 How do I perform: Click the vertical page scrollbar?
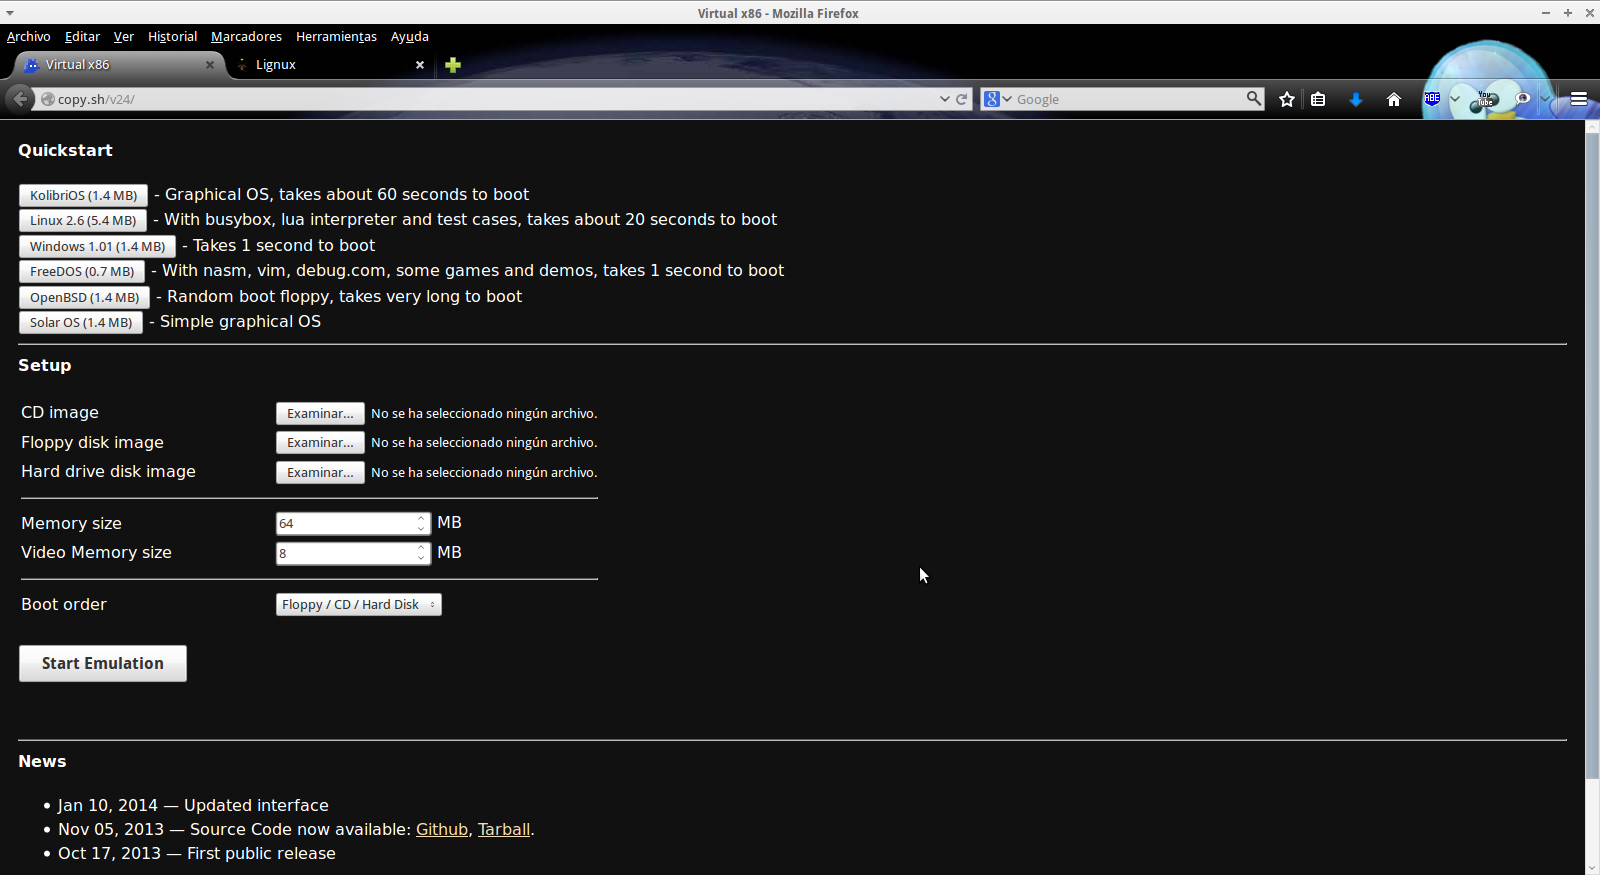[x=1592, y=457]
